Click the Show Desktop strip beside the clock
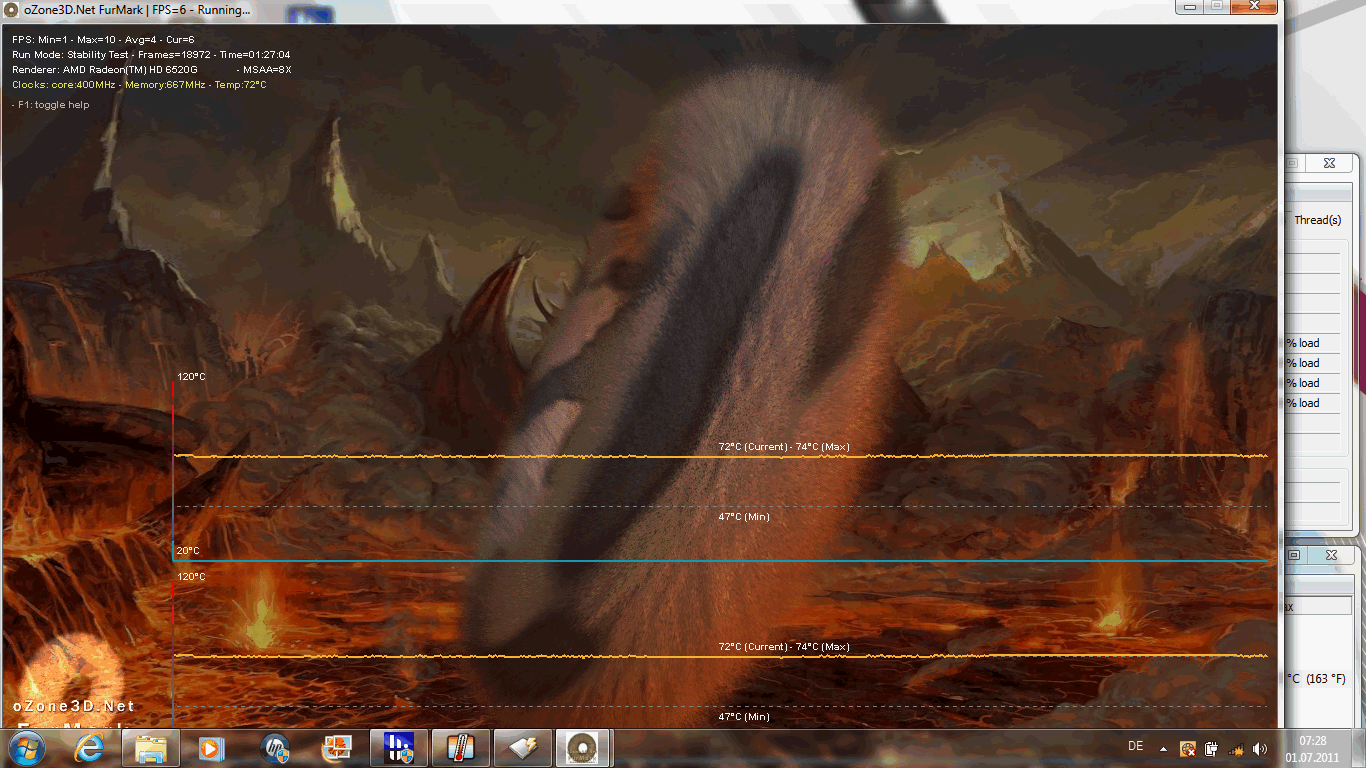The image size is (1366, 768). (x=1359, y=748)
